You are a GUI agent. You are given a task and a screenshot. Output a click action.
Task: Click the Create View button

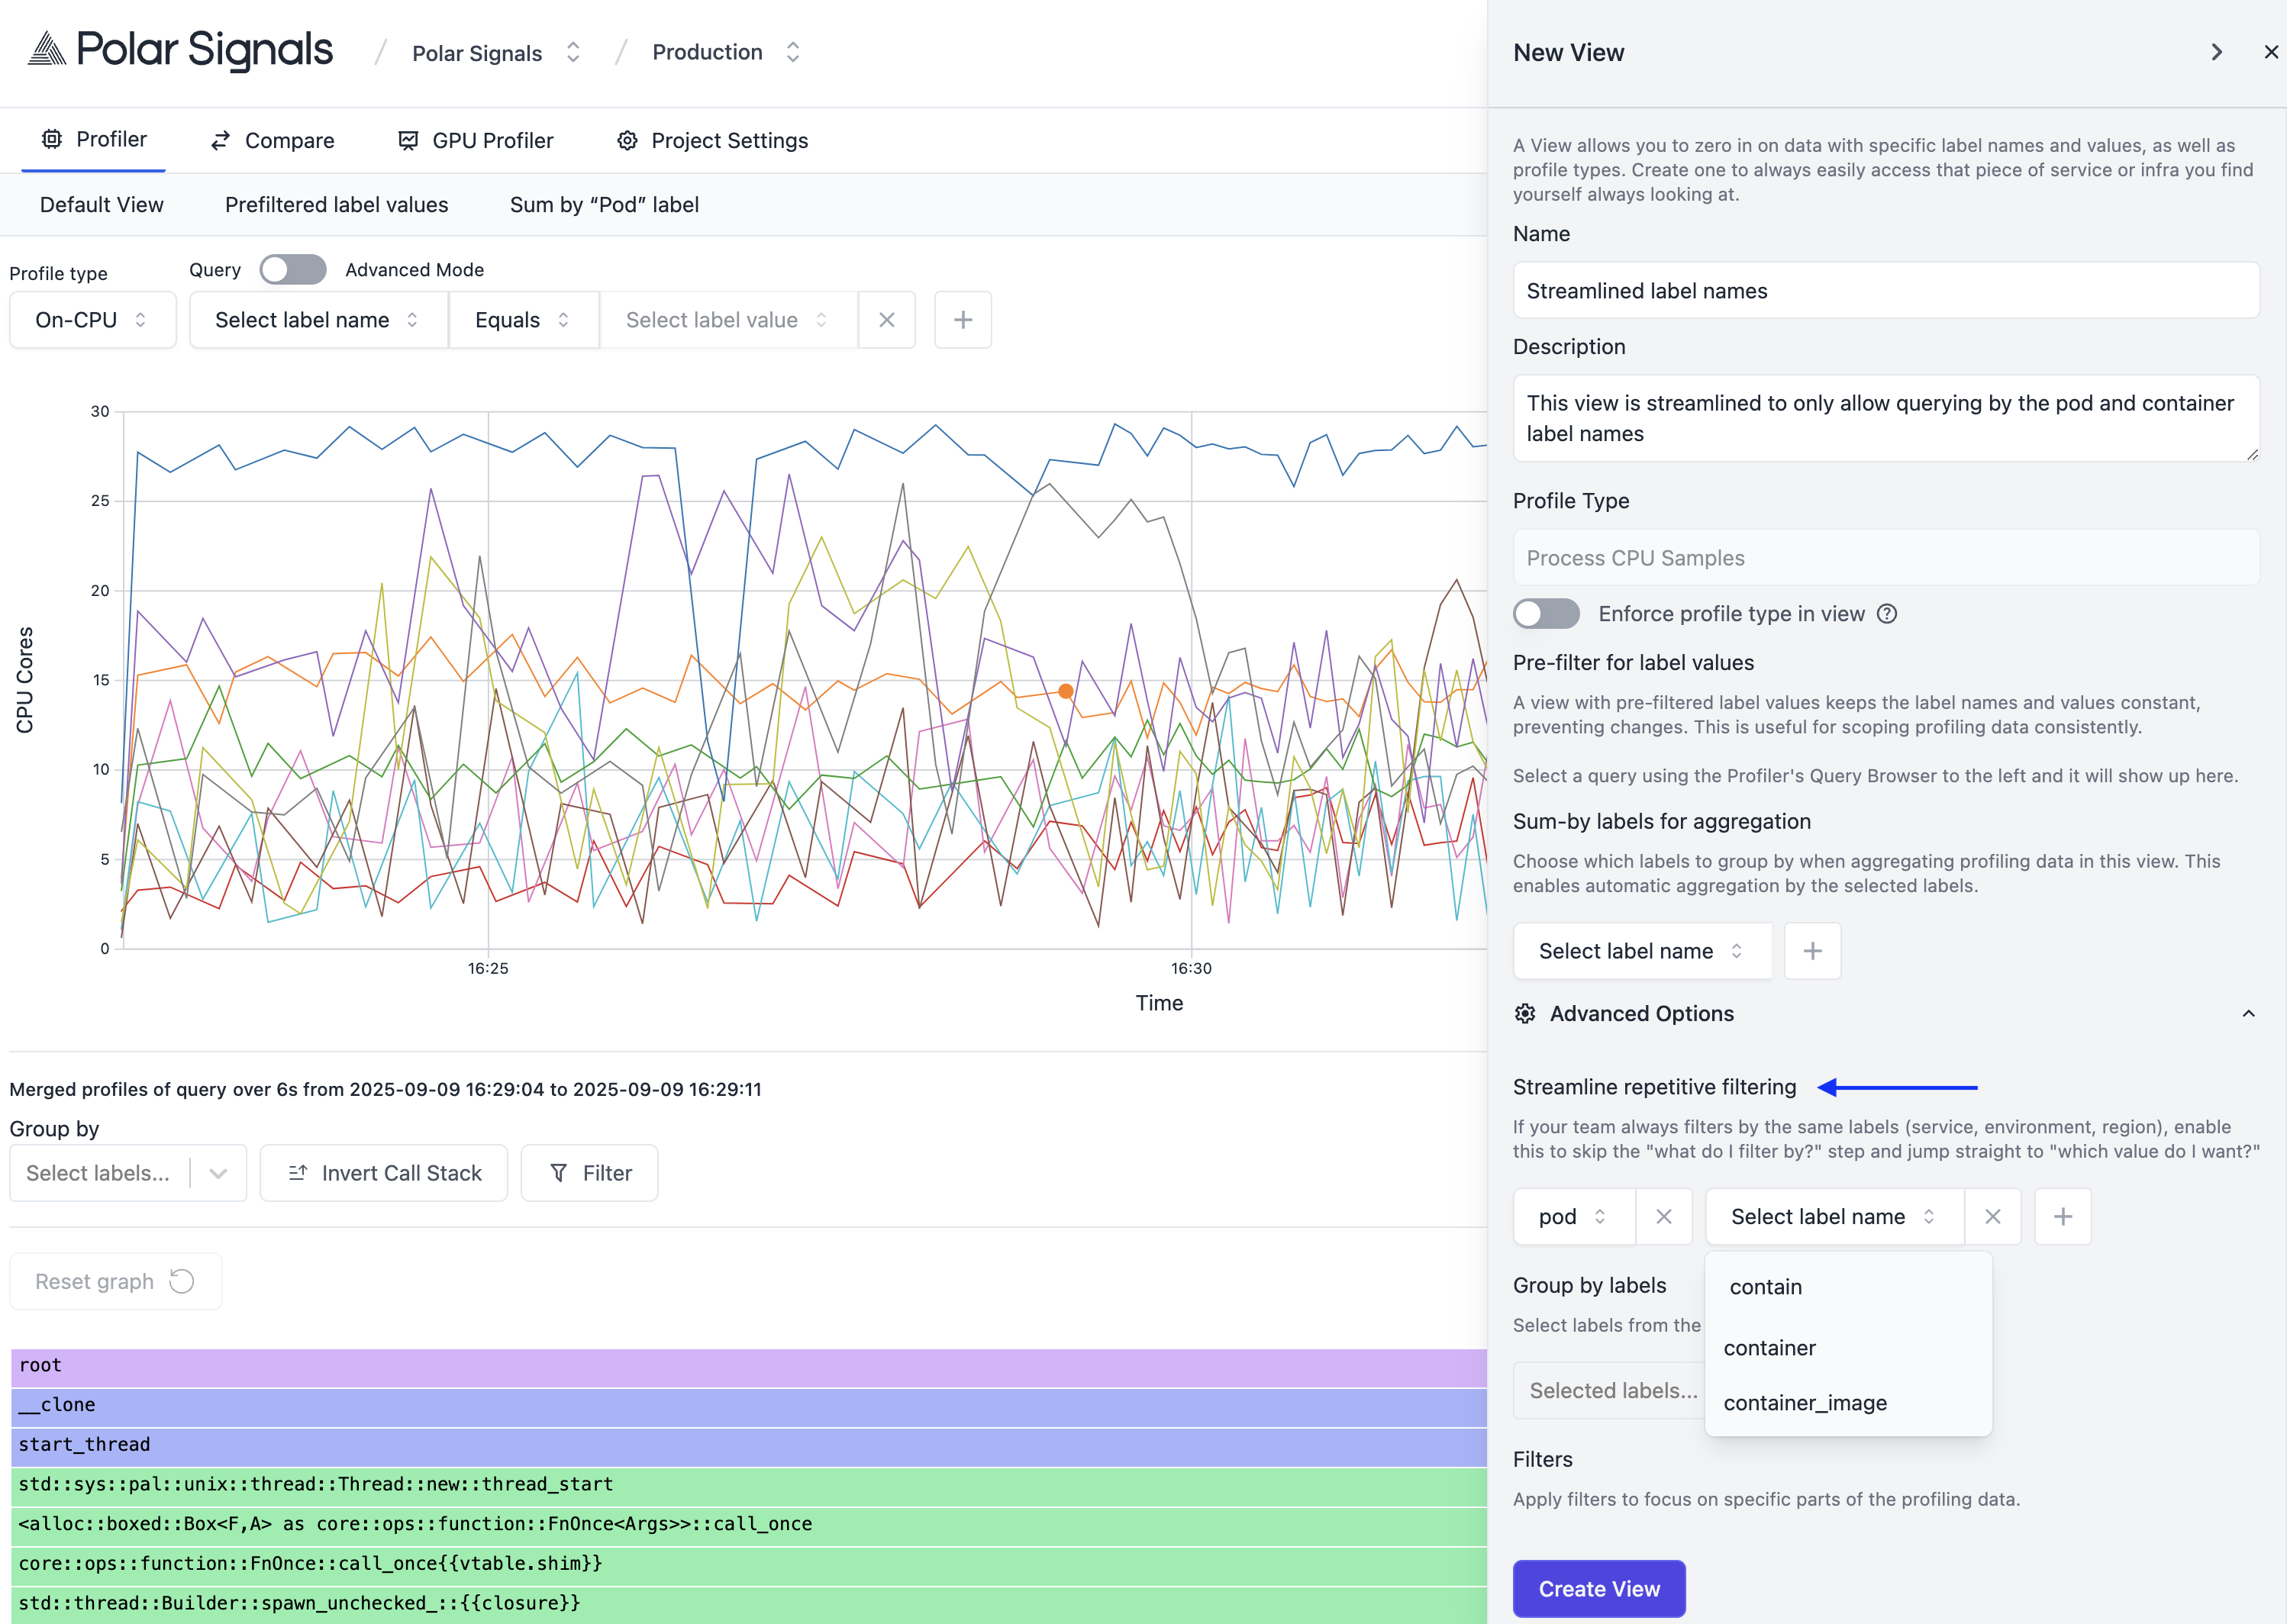pyautogui.click(x=1598, y=1589)
